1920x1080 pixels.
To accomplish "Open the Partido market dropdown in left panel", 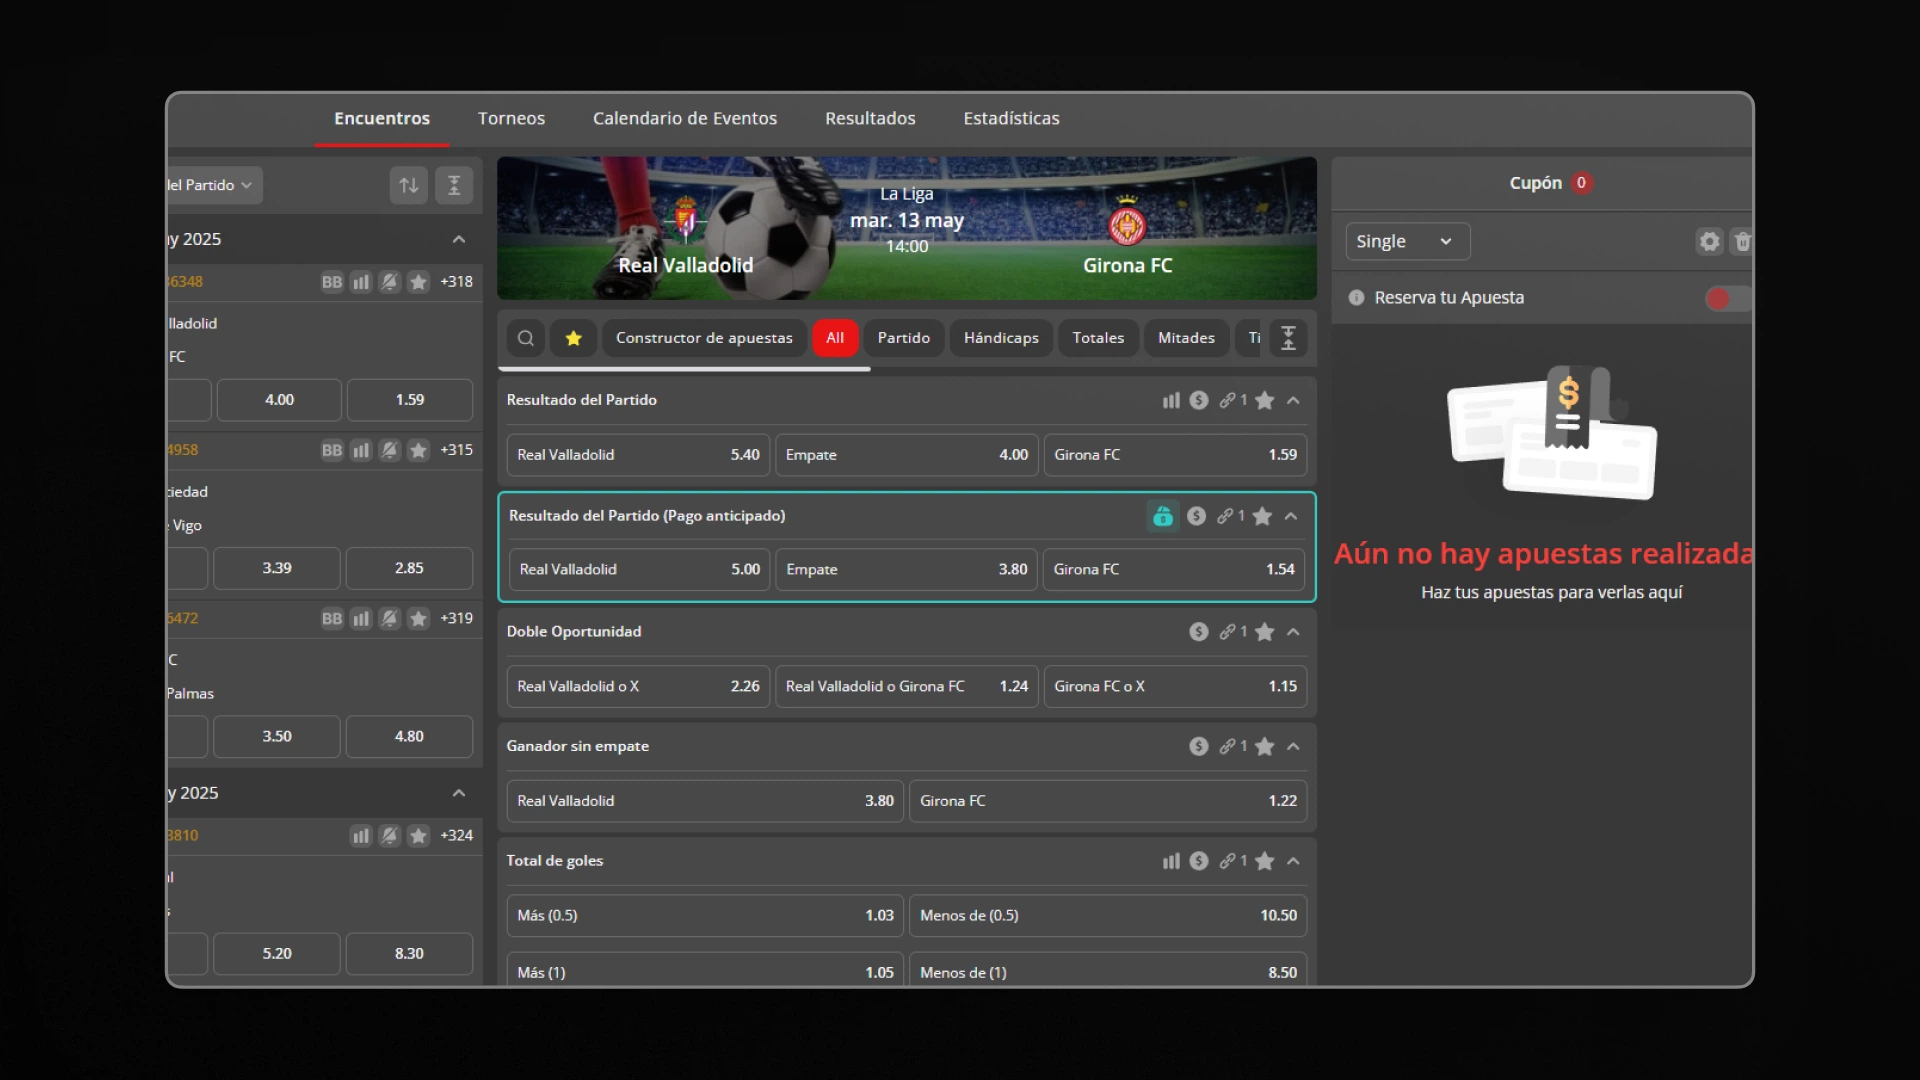I will 214,185.
